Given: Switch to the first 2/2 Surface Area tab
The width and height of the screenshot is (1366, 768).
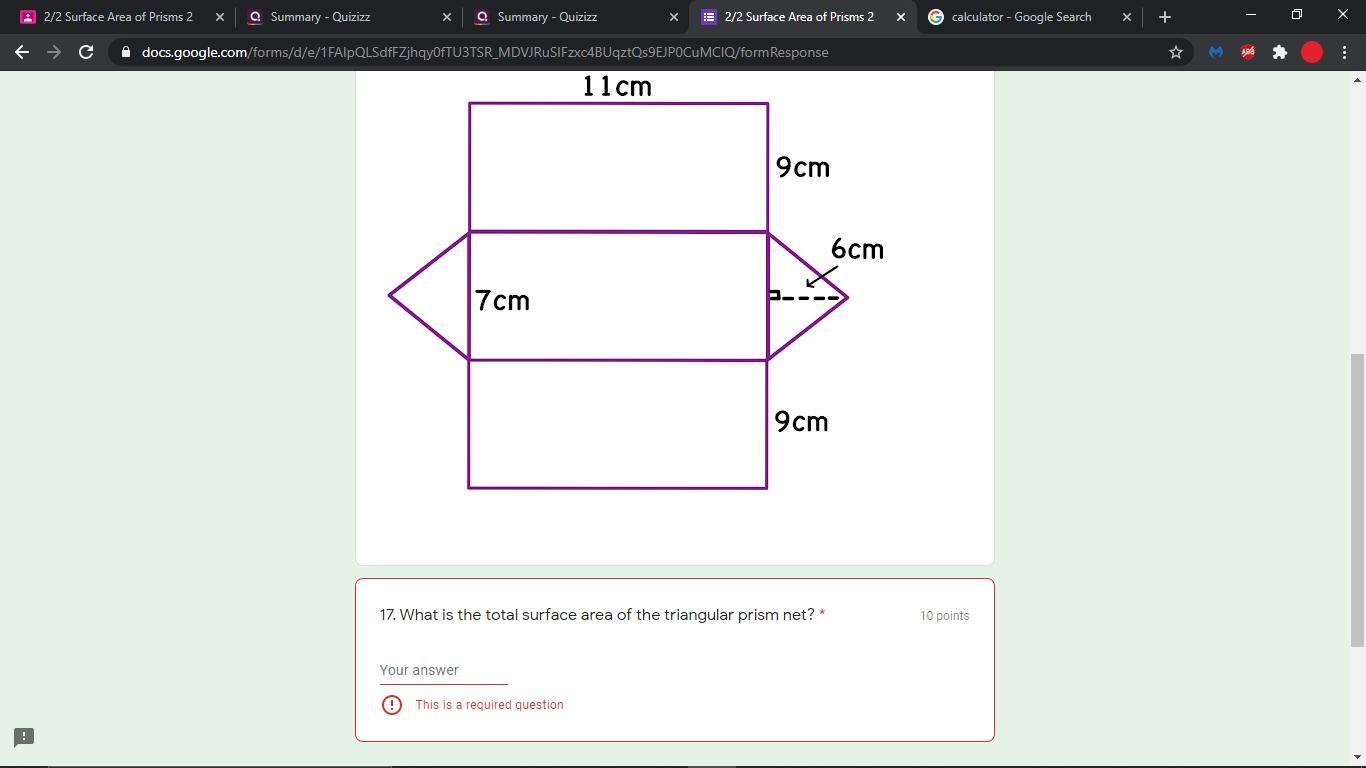Looking at the screenshot, I should point(118,17).
